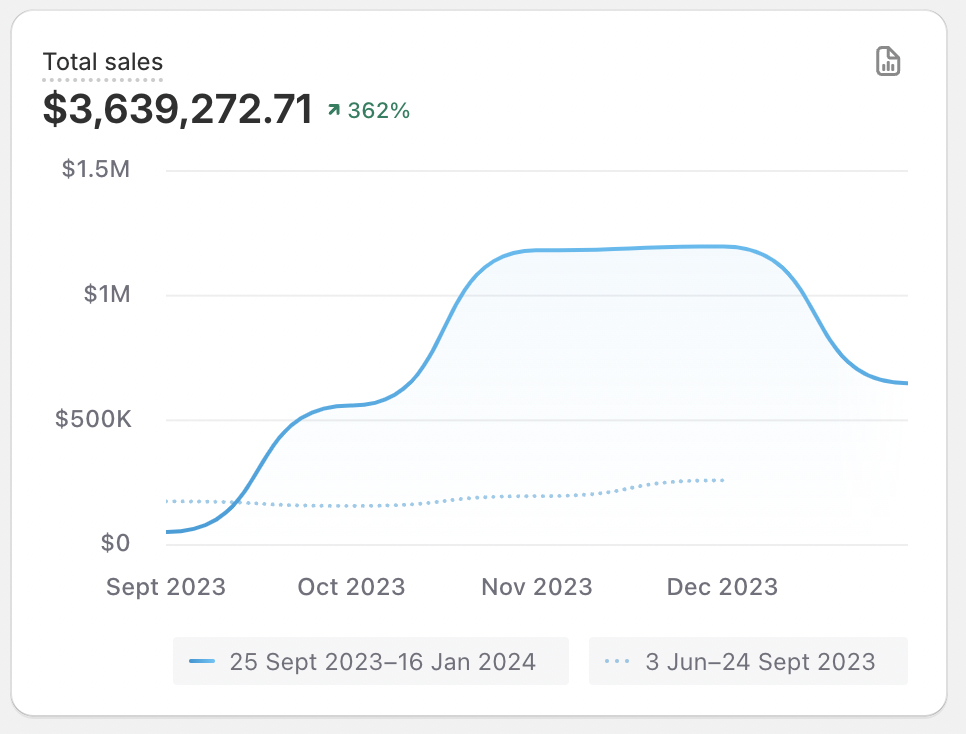Click the Oct 2023 axis label
This screenshot has width=966, height=734.
(x=351, y=587)
